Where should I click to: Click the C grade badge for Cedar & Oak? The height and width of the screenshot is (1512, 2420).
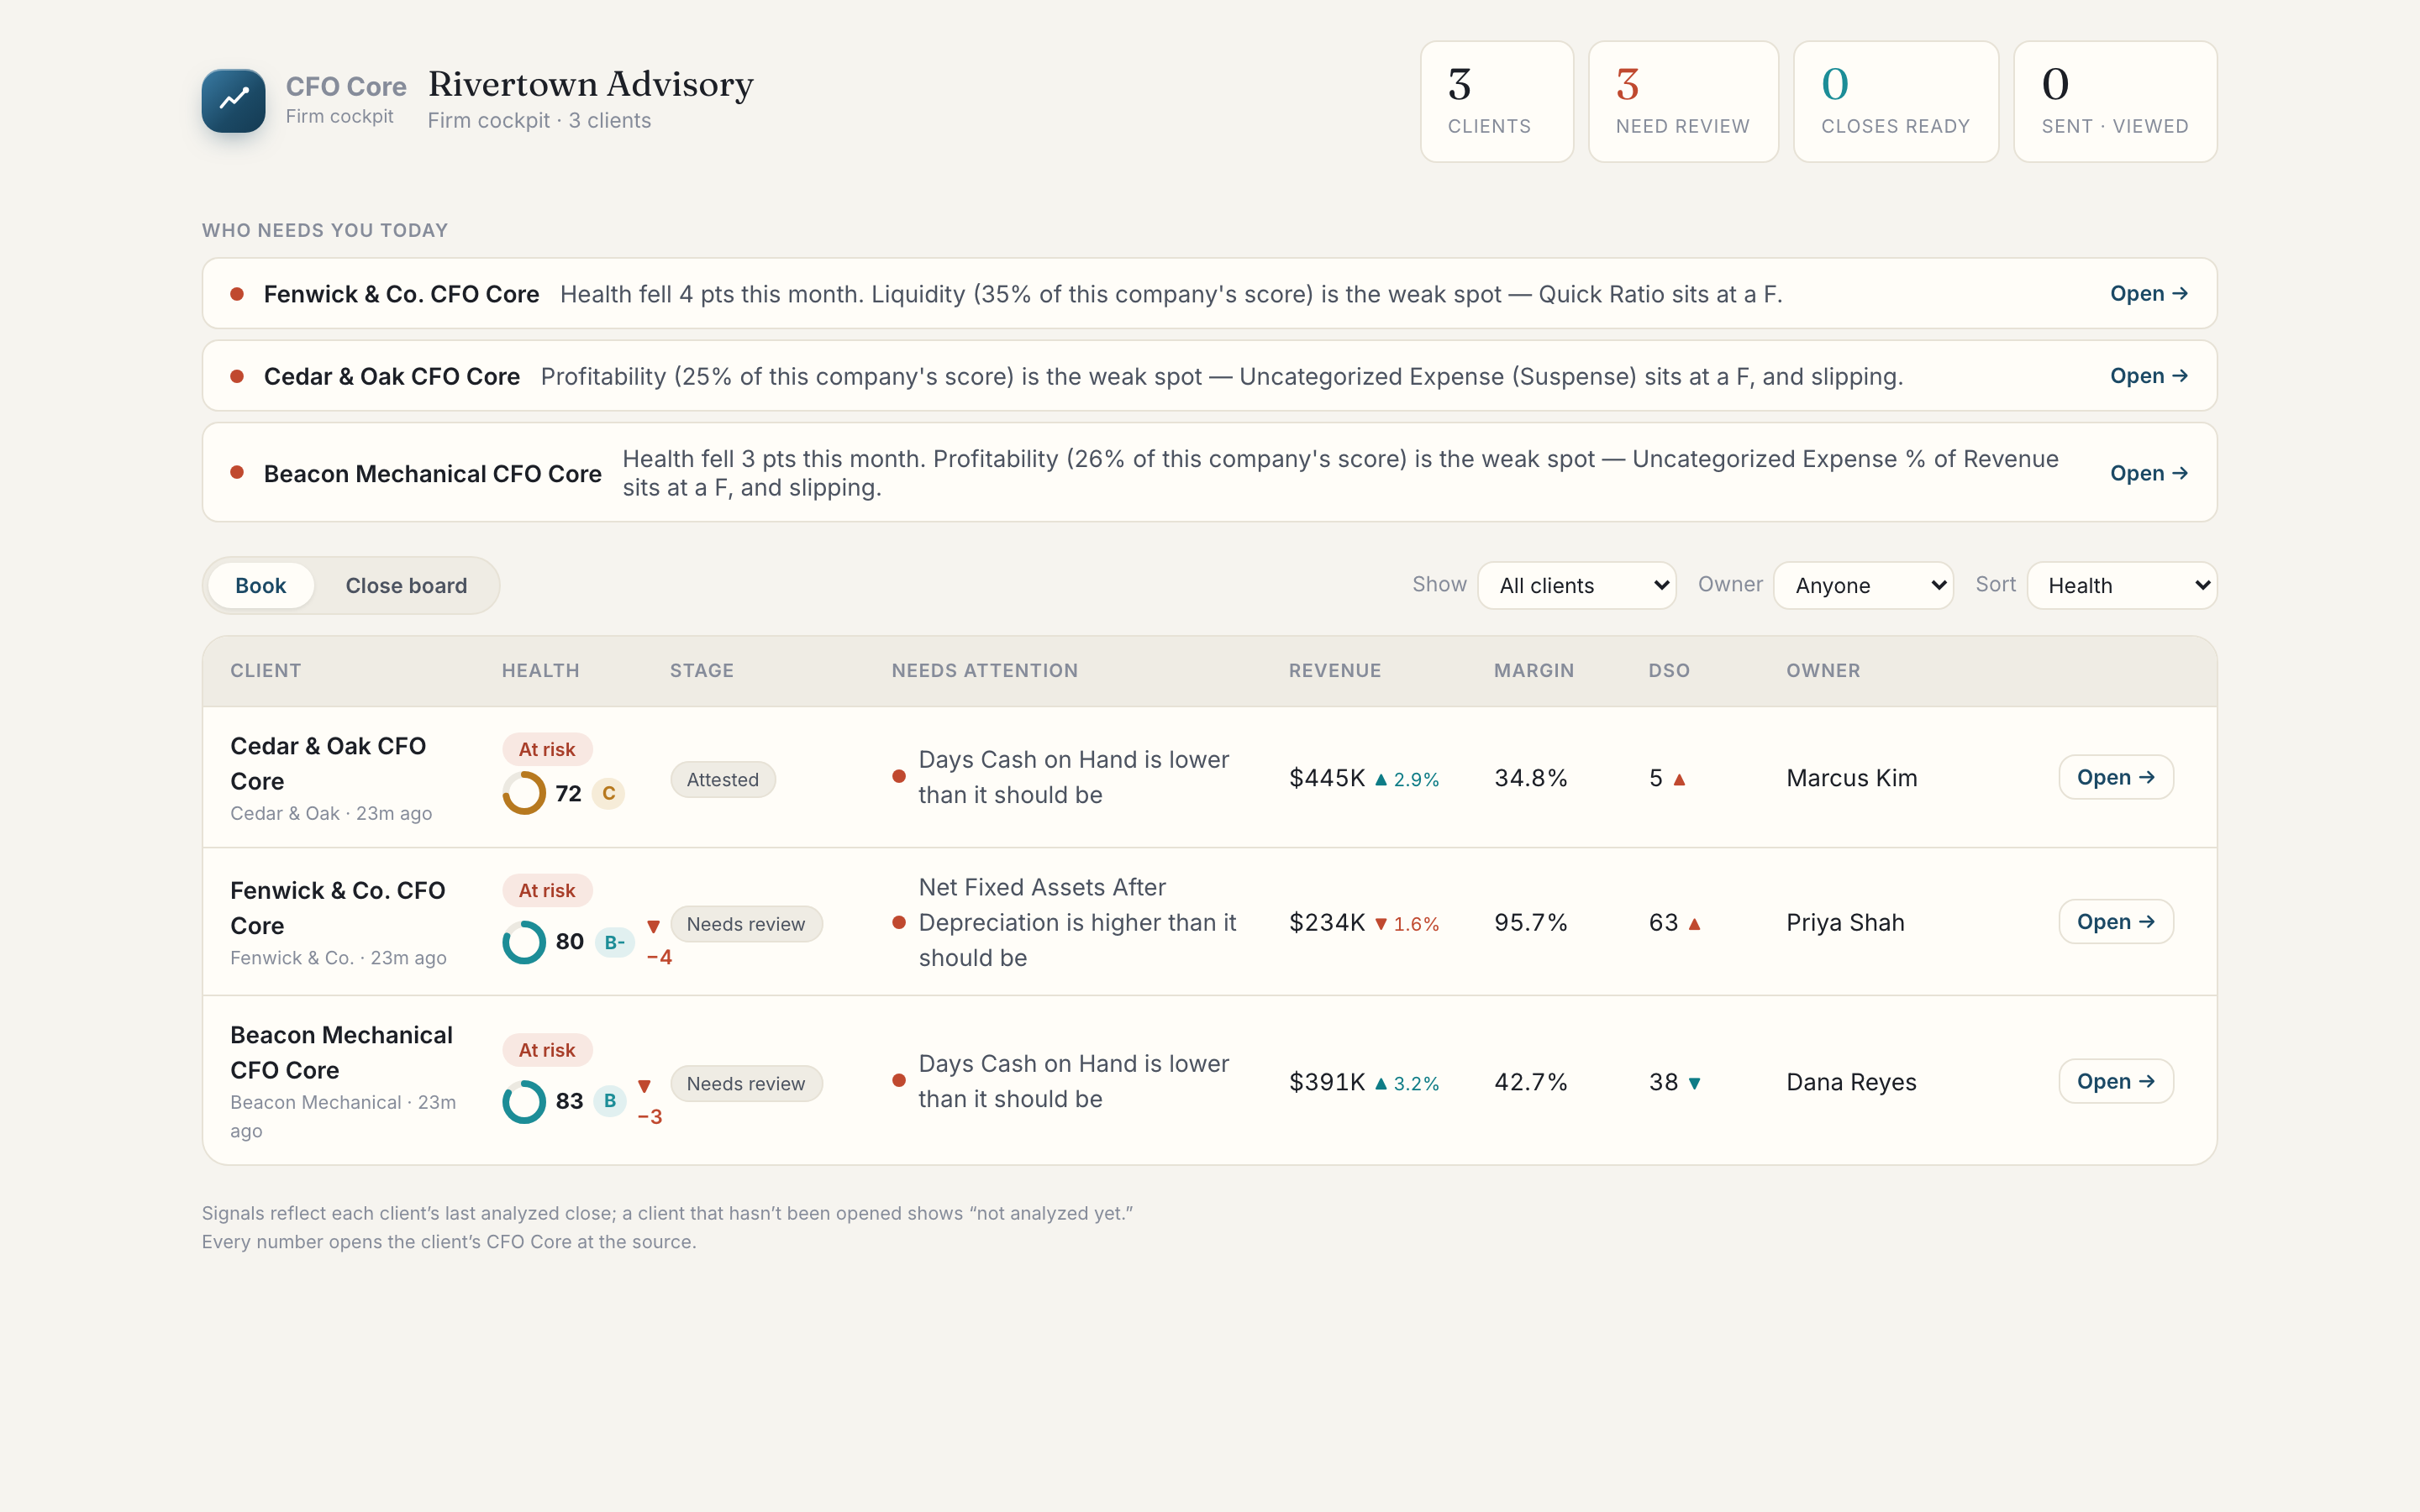click(x=608, y=793)
